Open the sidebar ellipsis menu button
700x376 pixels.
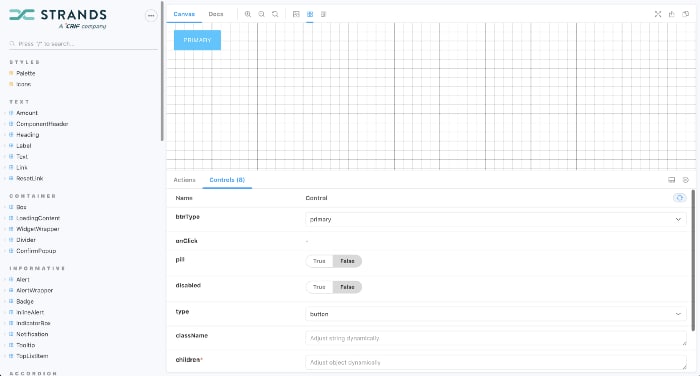(x=151, y=16)
